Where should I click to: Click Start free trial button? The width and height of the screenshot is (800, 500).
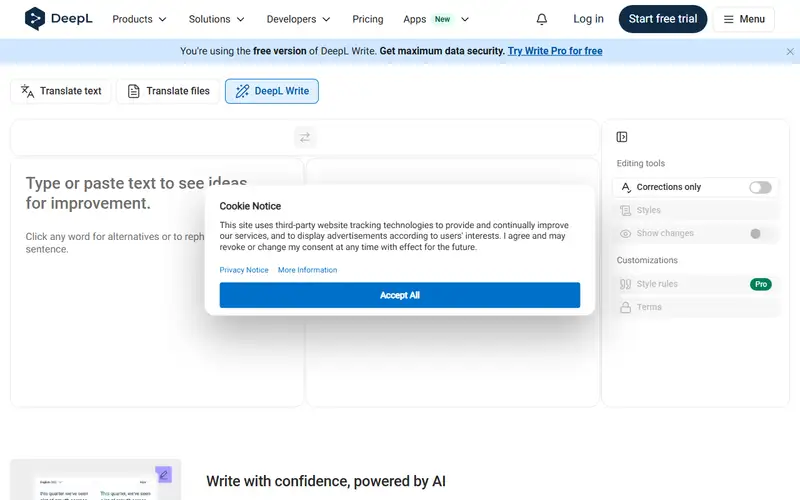663,19
